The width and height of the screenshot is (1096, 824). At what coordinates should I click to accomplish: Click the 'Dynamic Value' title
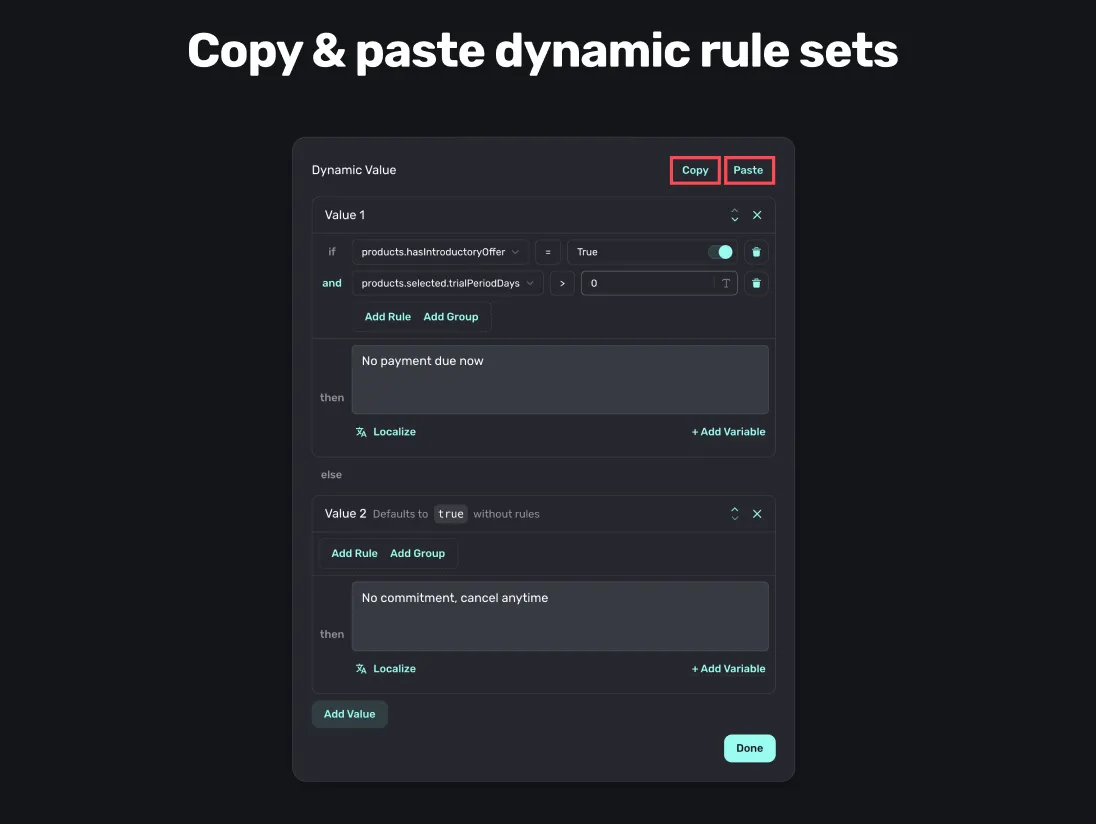354,170
